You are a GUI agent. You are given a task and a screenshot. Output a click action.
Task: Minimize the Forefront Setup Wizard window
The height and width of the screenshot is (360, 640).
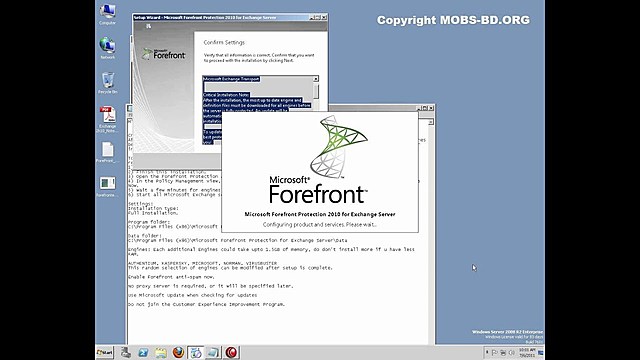312,18
